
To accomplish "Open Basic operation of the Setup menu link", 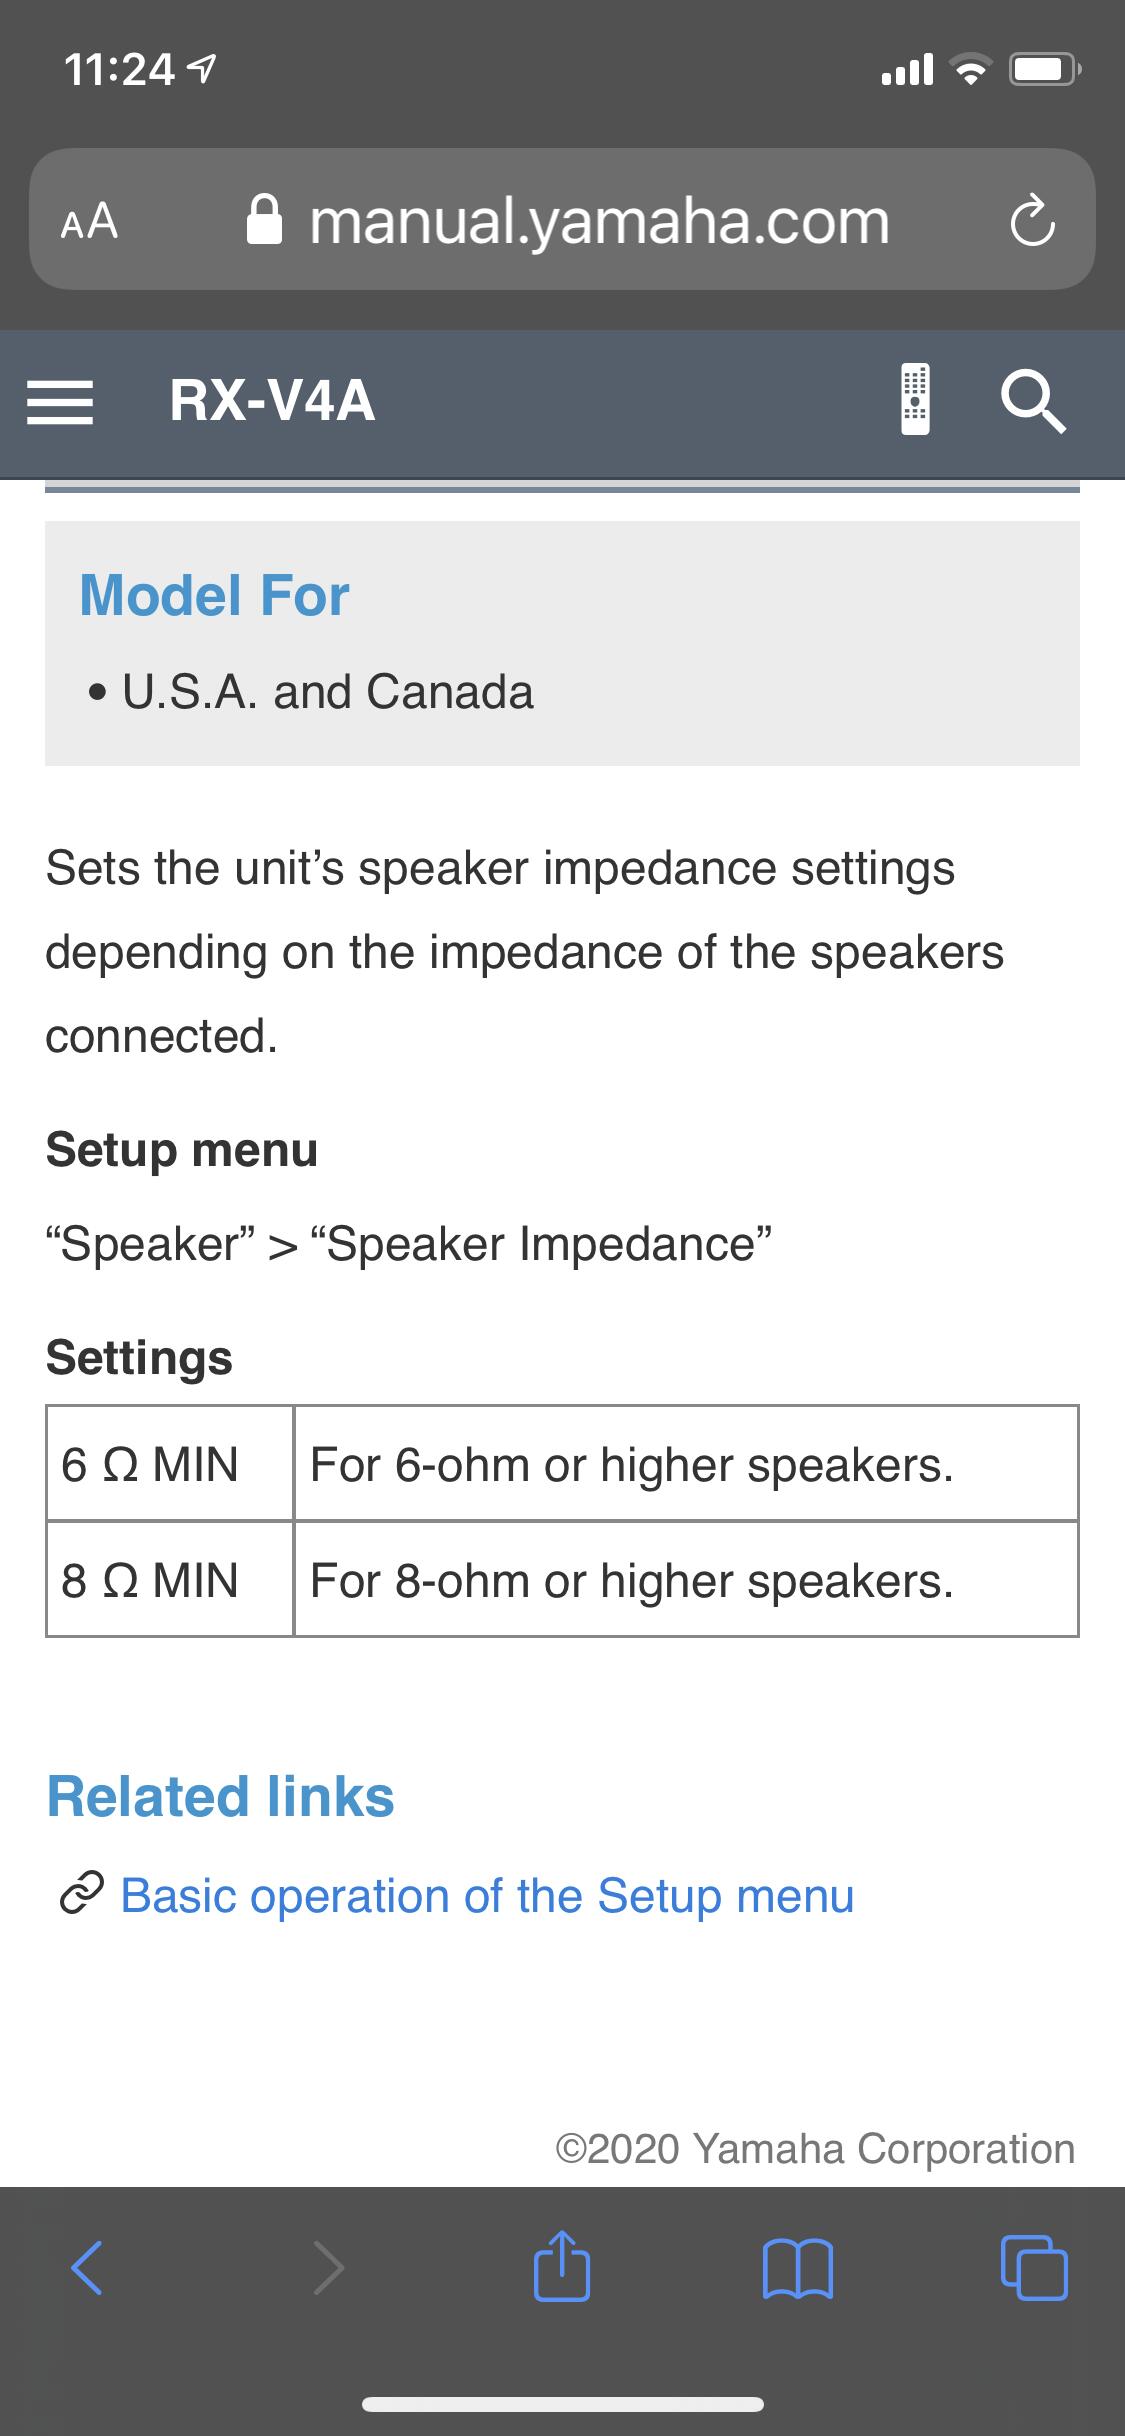I will coord(487,1895).
